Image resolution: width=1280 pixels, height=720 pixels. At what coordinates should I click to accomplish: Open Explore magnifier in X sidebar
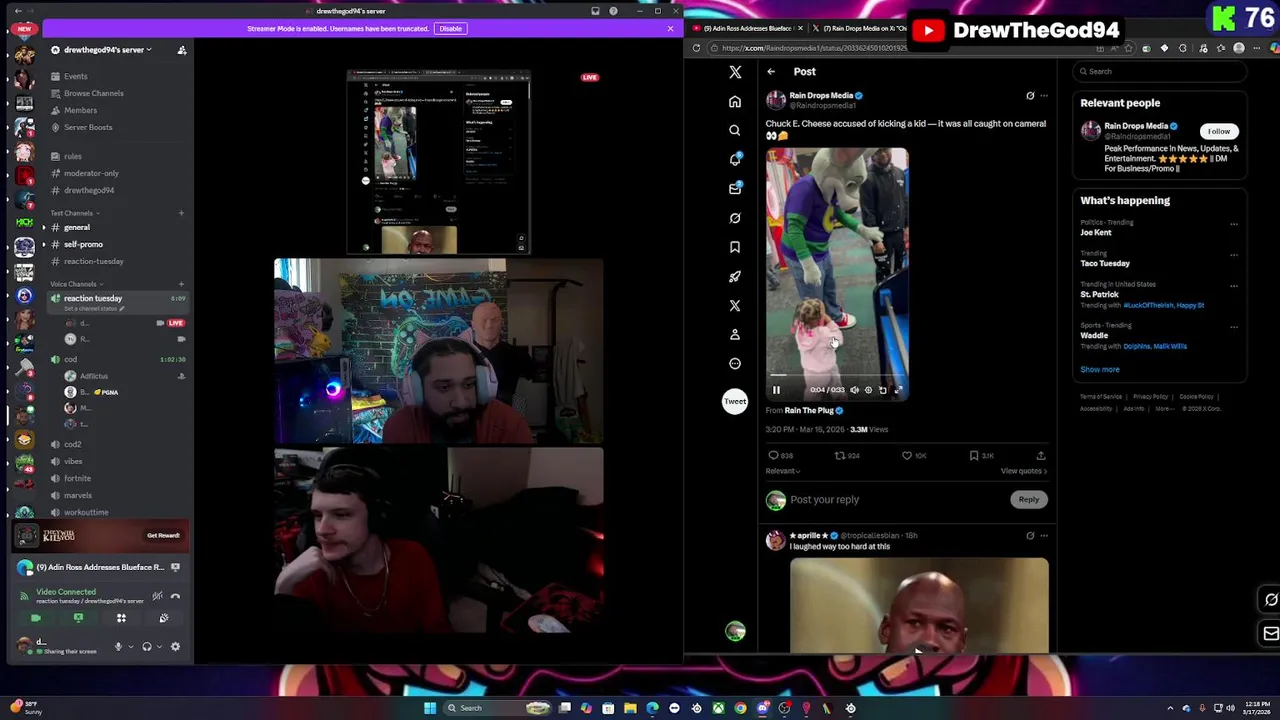coord(735,130)
